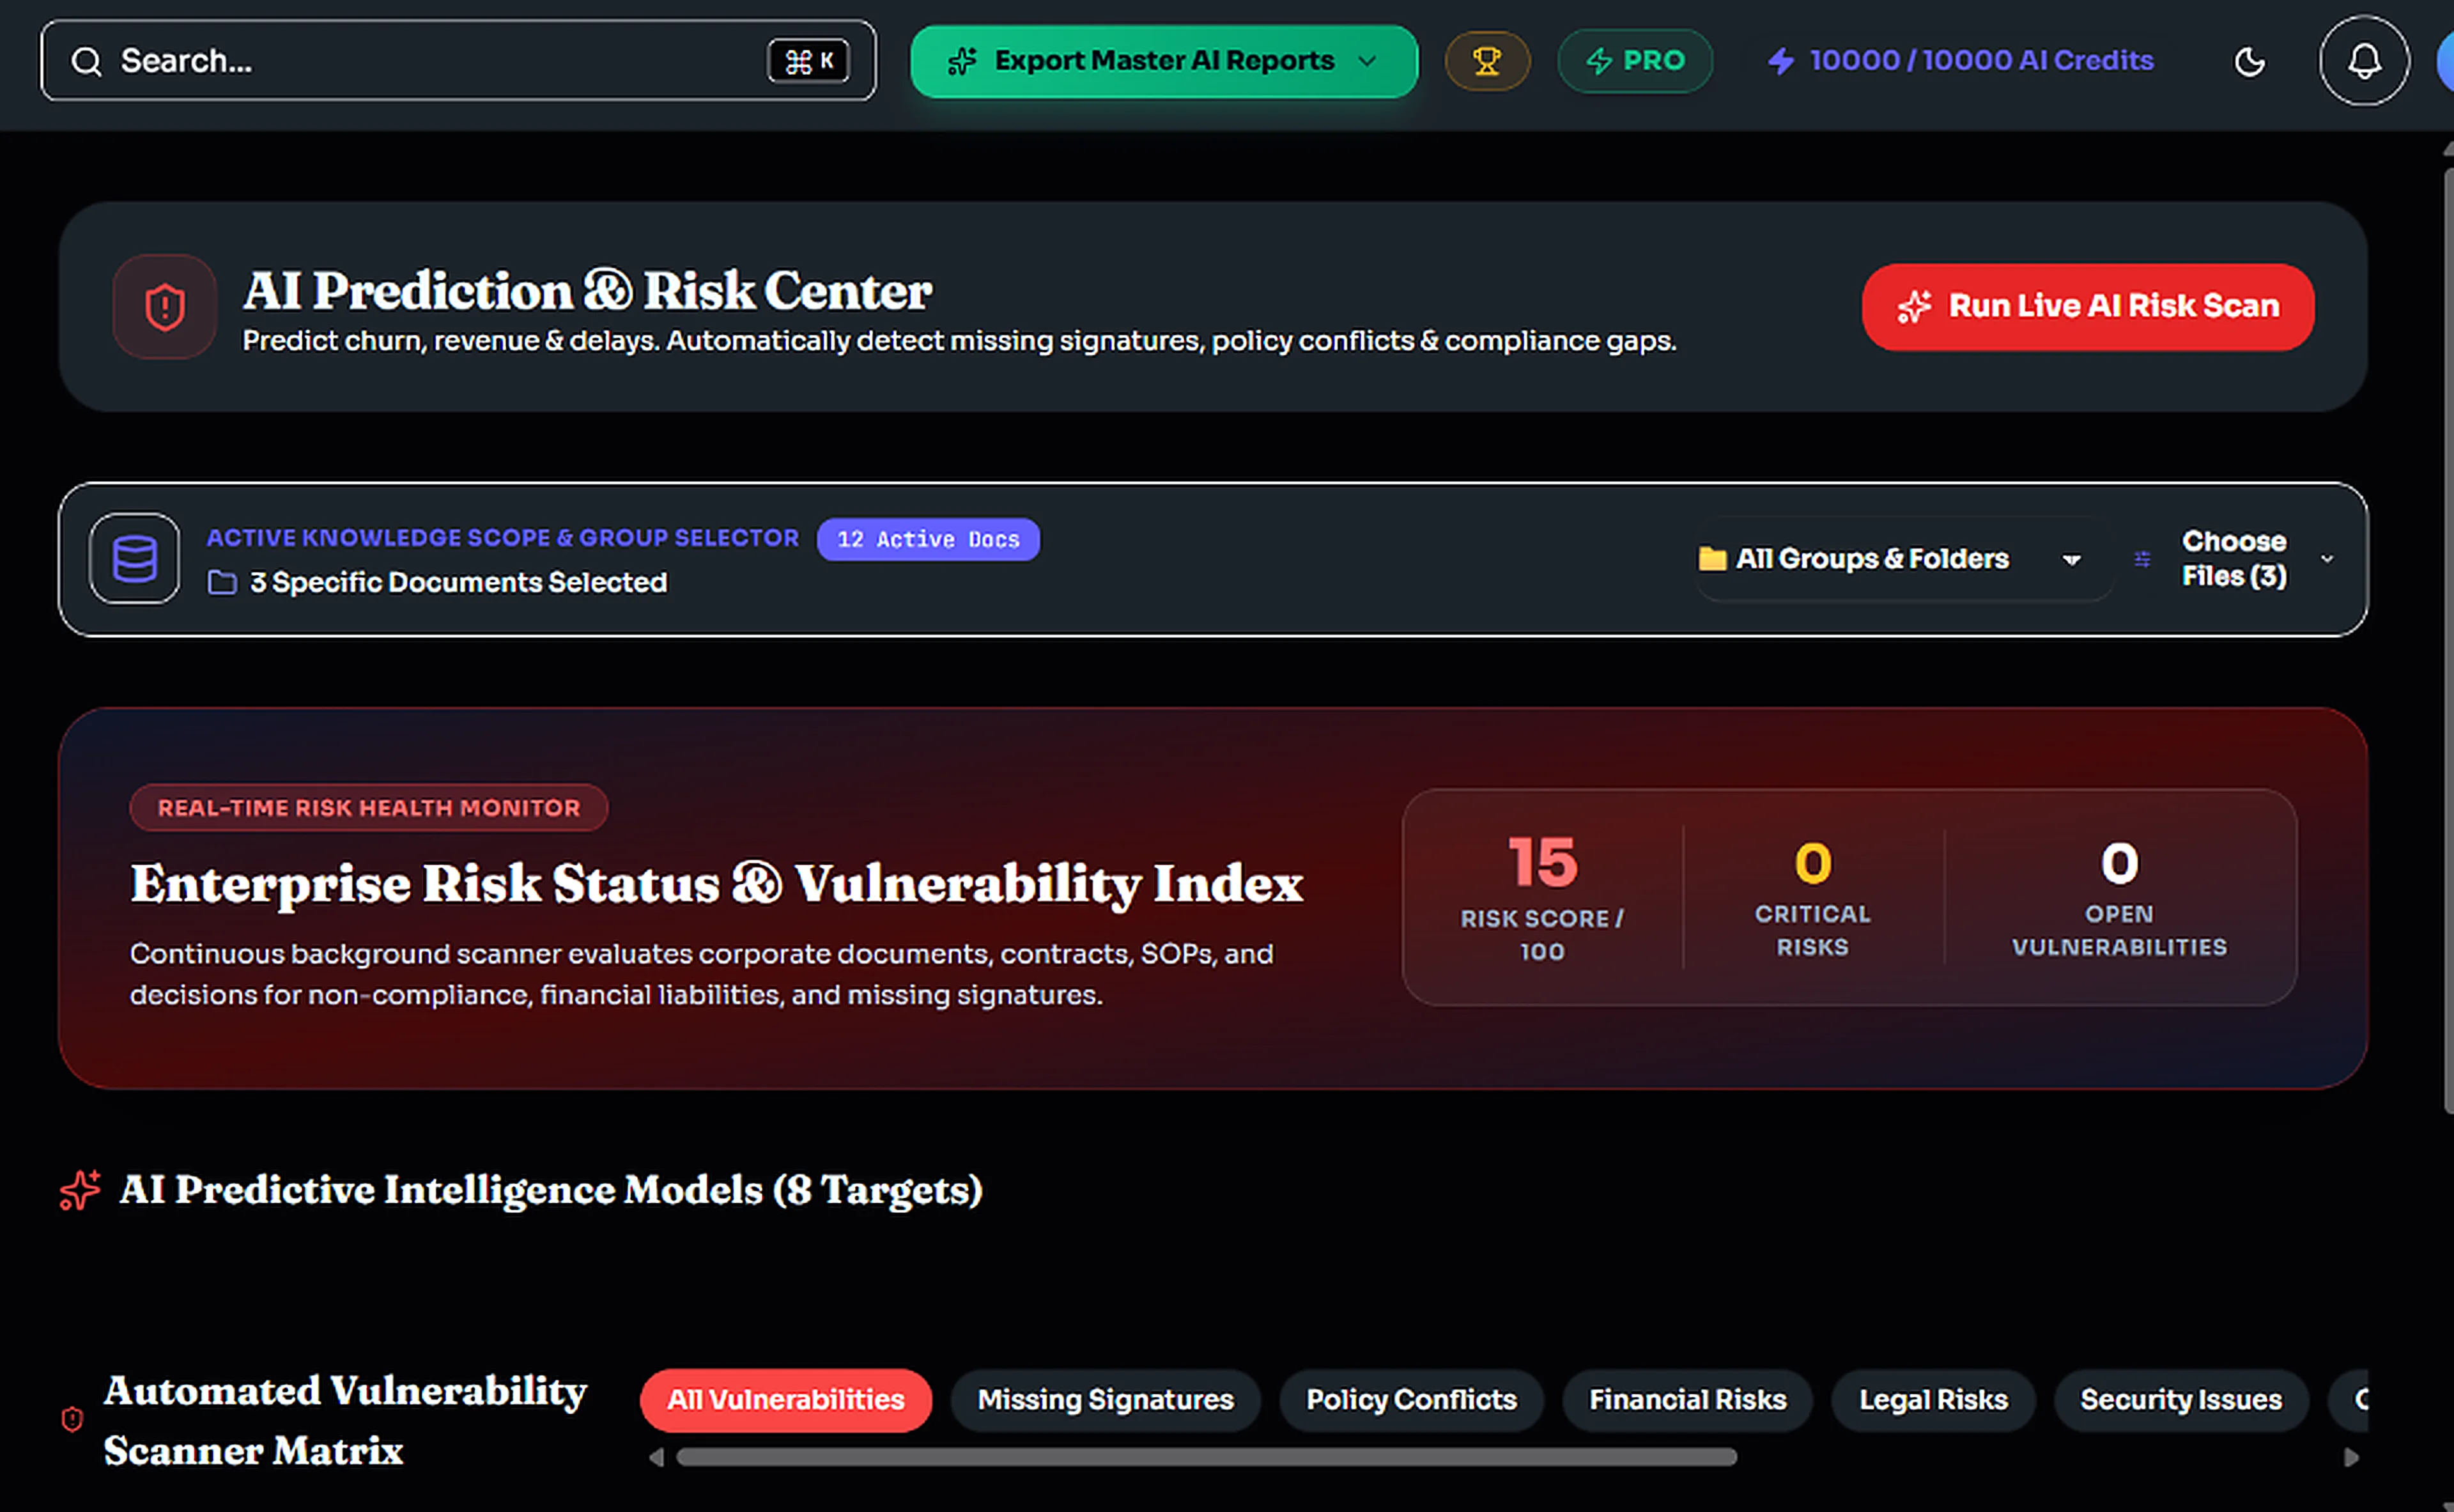Click the Command K shortcut badge
This screenshot has width=2454, height=1512.
808,61
